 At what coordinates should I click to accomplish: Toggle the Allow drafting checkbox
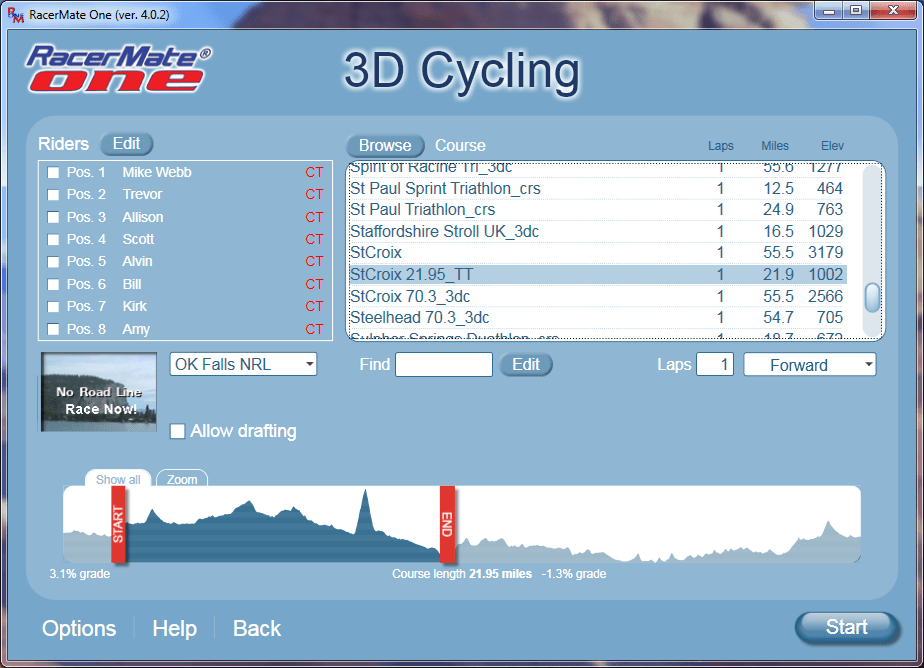[x=178, y=431]
